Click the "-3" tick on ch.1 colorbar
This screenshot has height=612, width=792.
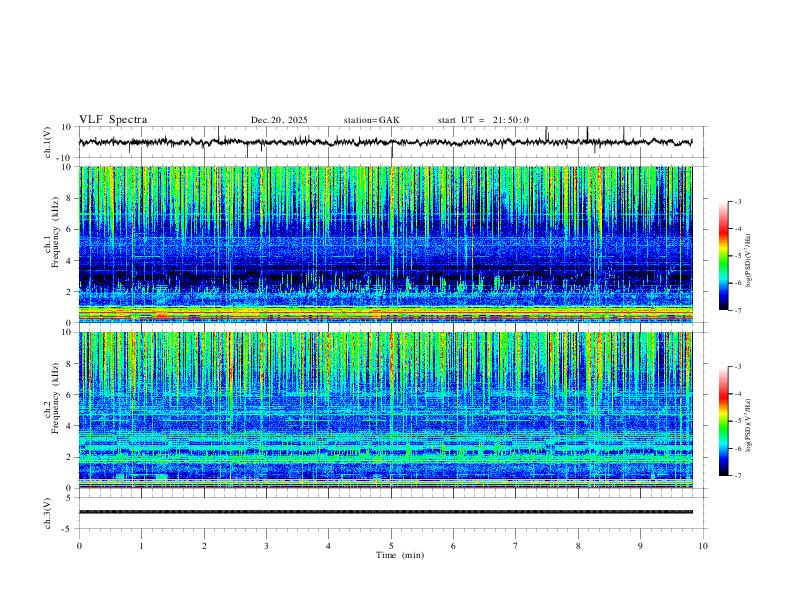point(737,201)
